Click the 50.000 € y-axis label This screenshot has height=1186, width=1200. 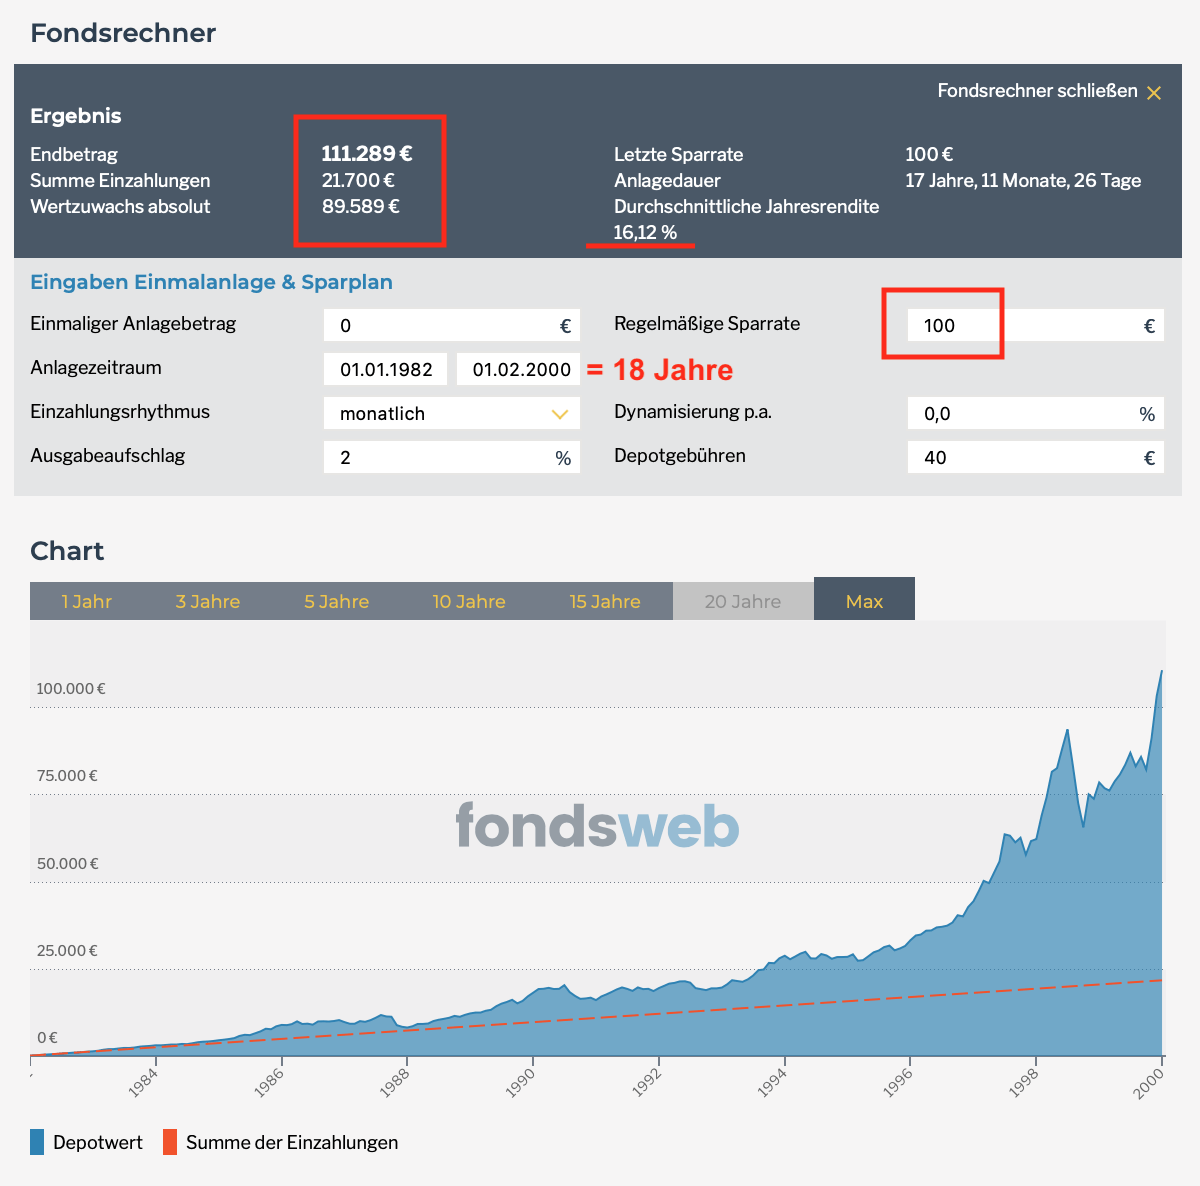[x=67, y=863]
